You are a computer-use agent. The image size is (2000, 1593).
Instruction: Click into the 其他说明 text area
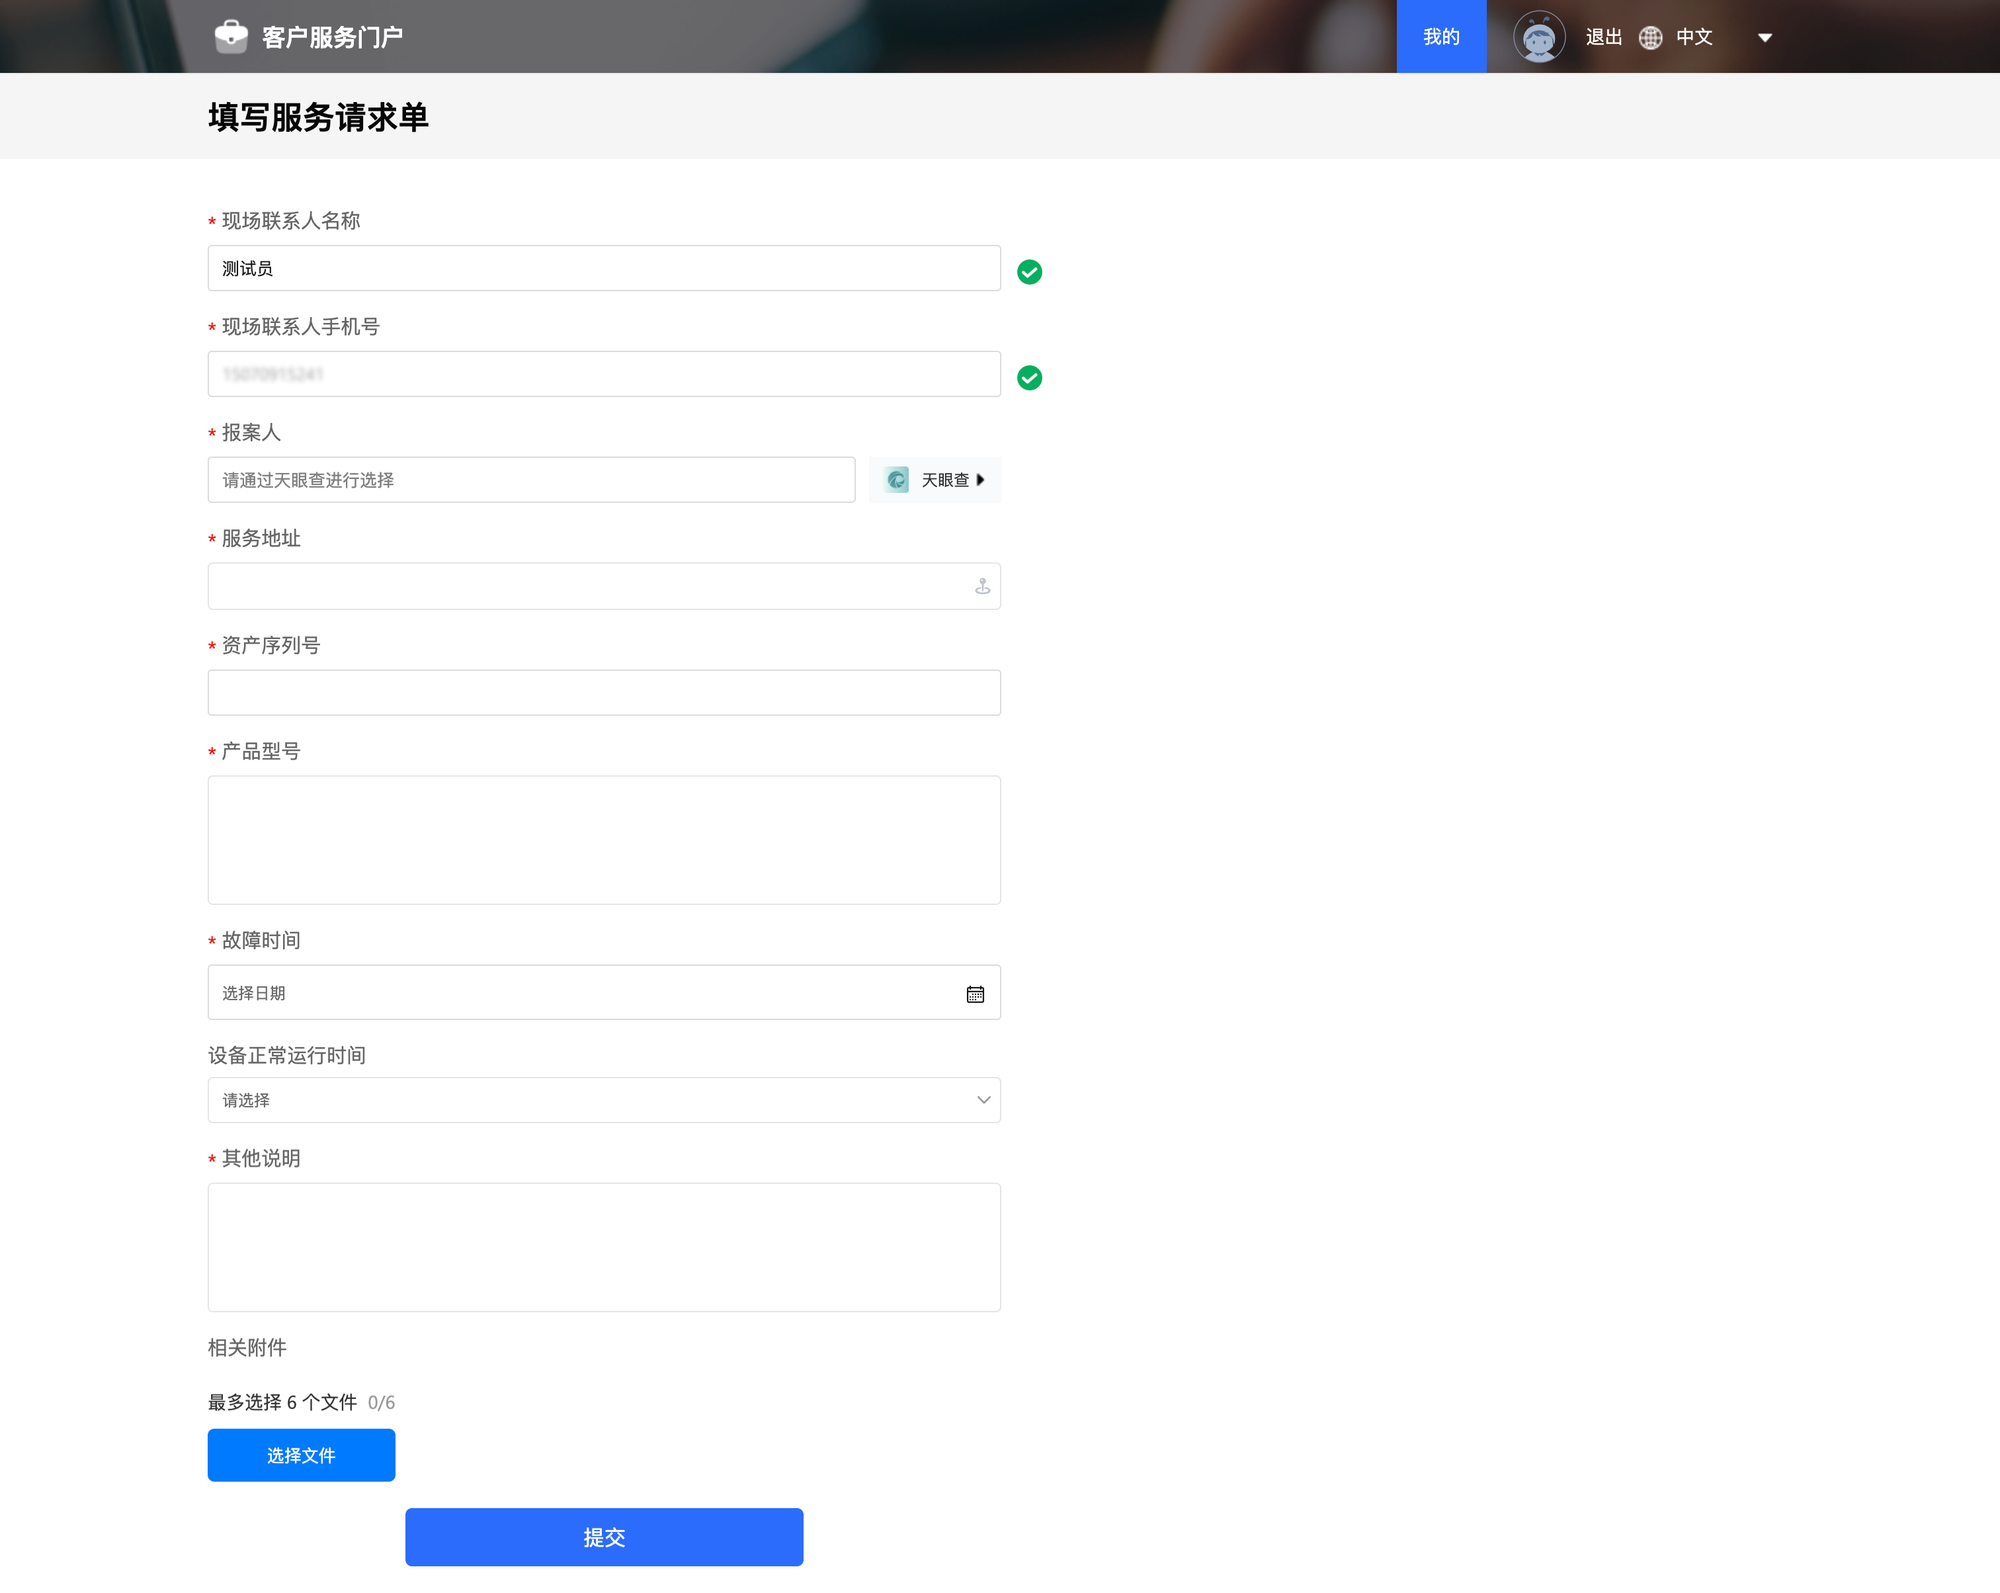coord(604,1247)
